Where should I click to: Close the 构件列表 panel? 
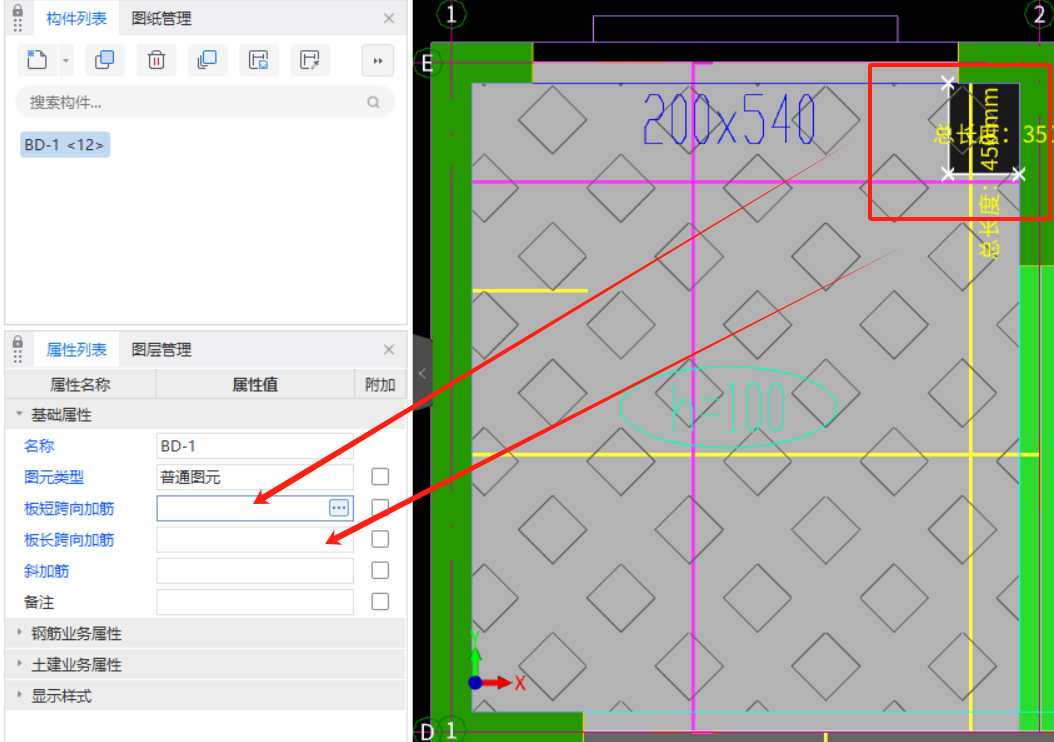click(389, 18)
